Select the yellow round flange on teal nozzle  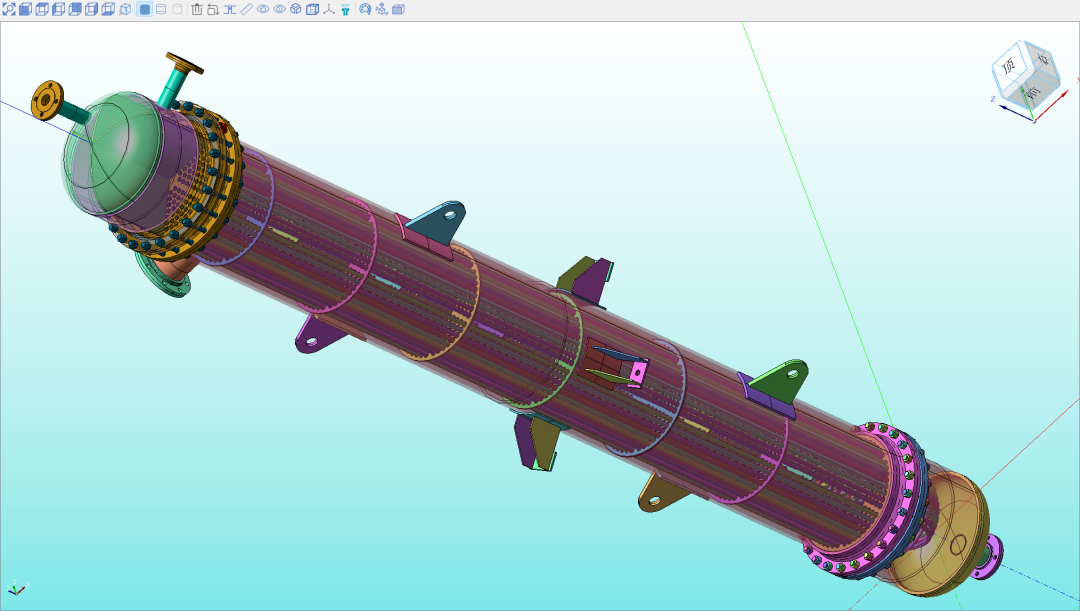[x=47, y=101]
